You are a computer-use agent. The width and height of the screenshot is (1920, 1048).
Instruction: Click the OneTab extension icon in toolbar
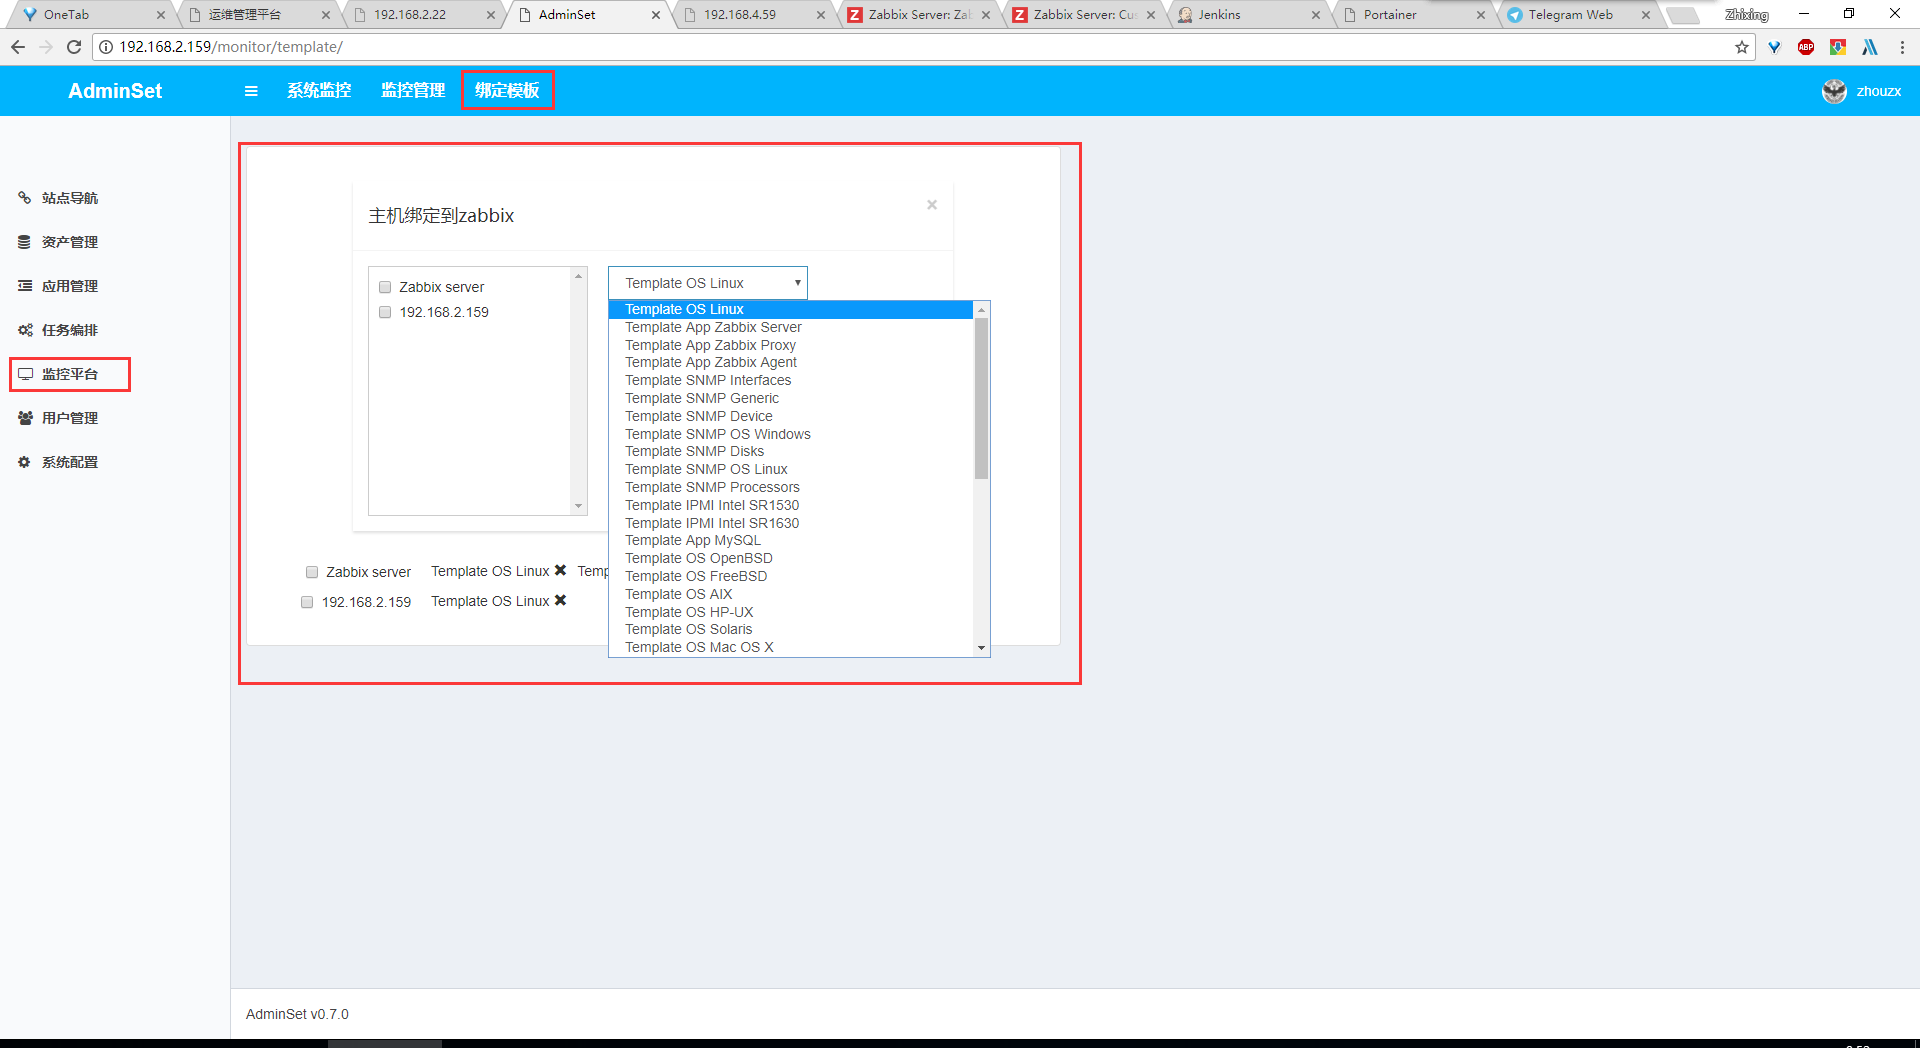(x=1774, y=47)
